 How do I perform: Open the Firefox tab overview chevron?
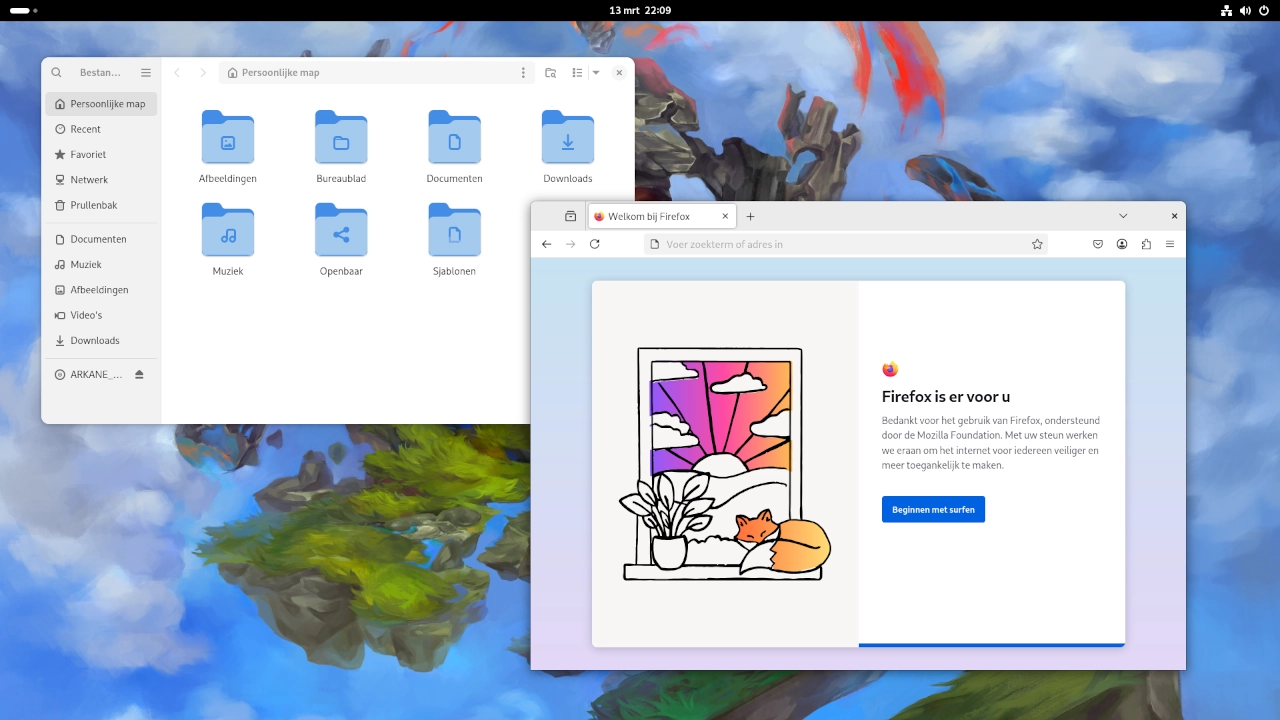click(x=1123, y=215)
